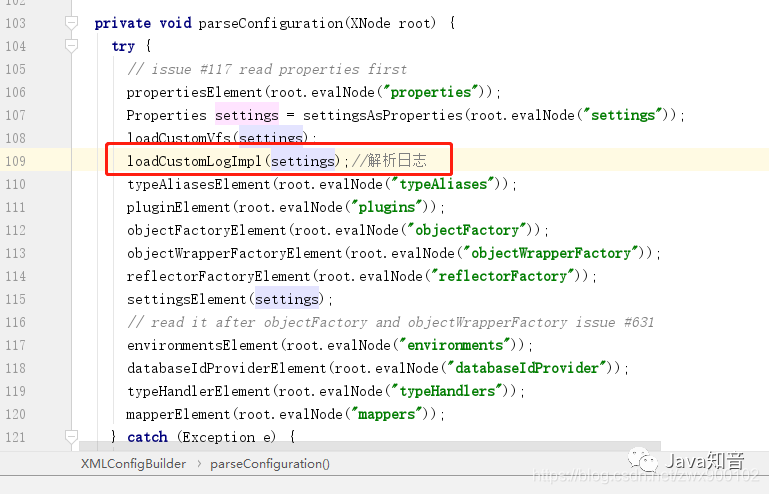The height and width of the screenshot is (494, 769).
Task: Click the pluginElement method call
Action: pos(179,207)
